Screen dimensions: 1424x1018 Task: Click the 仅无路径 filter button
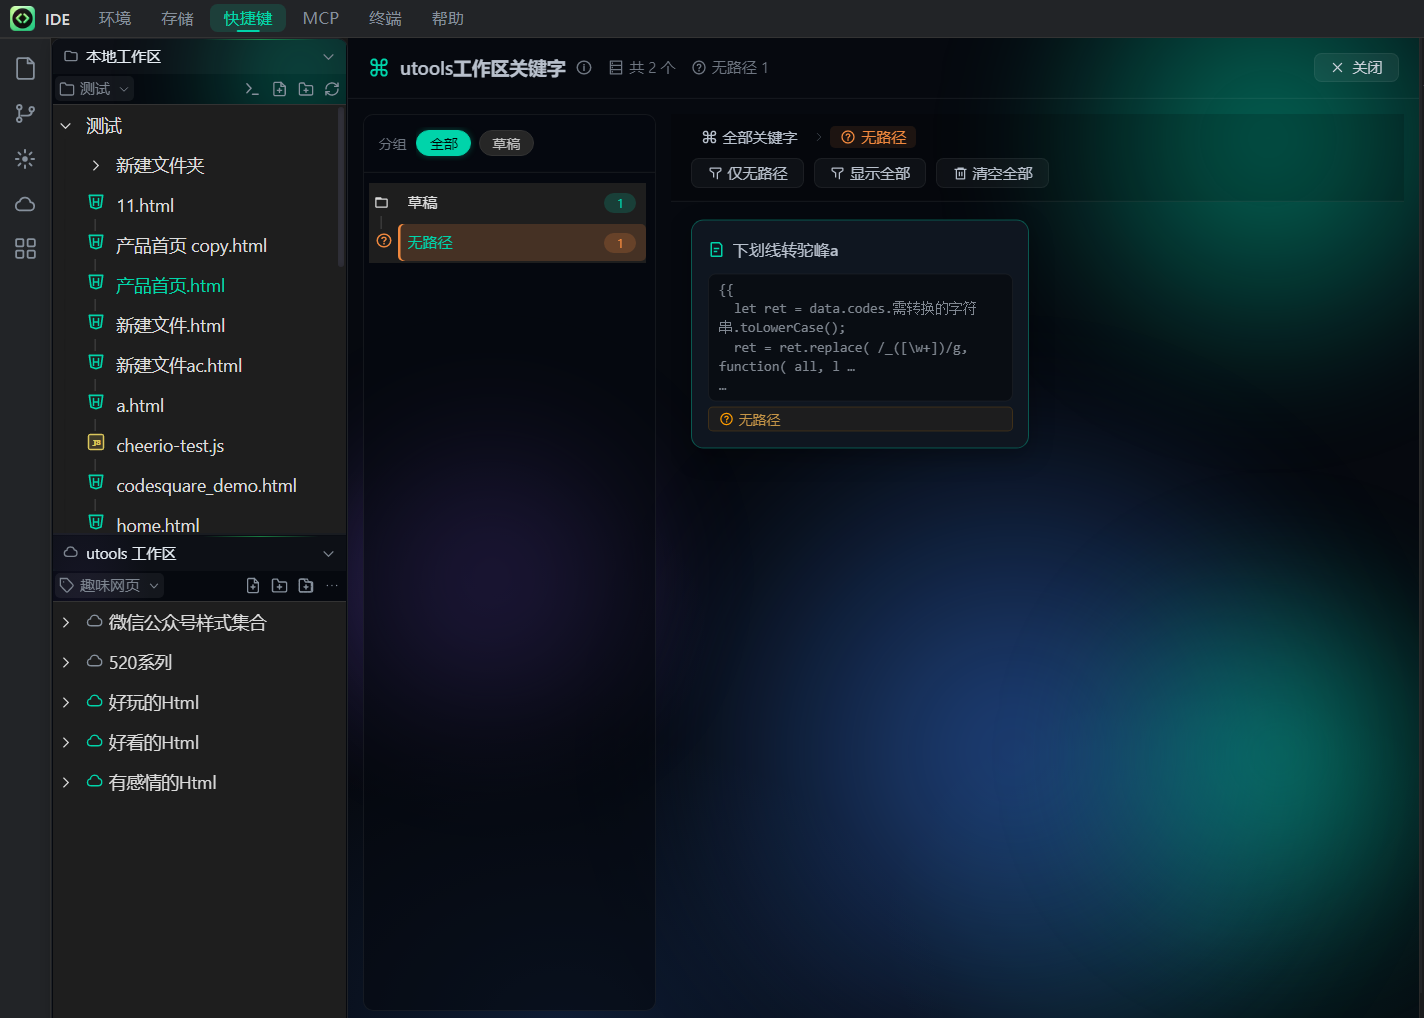click(747, 173)
